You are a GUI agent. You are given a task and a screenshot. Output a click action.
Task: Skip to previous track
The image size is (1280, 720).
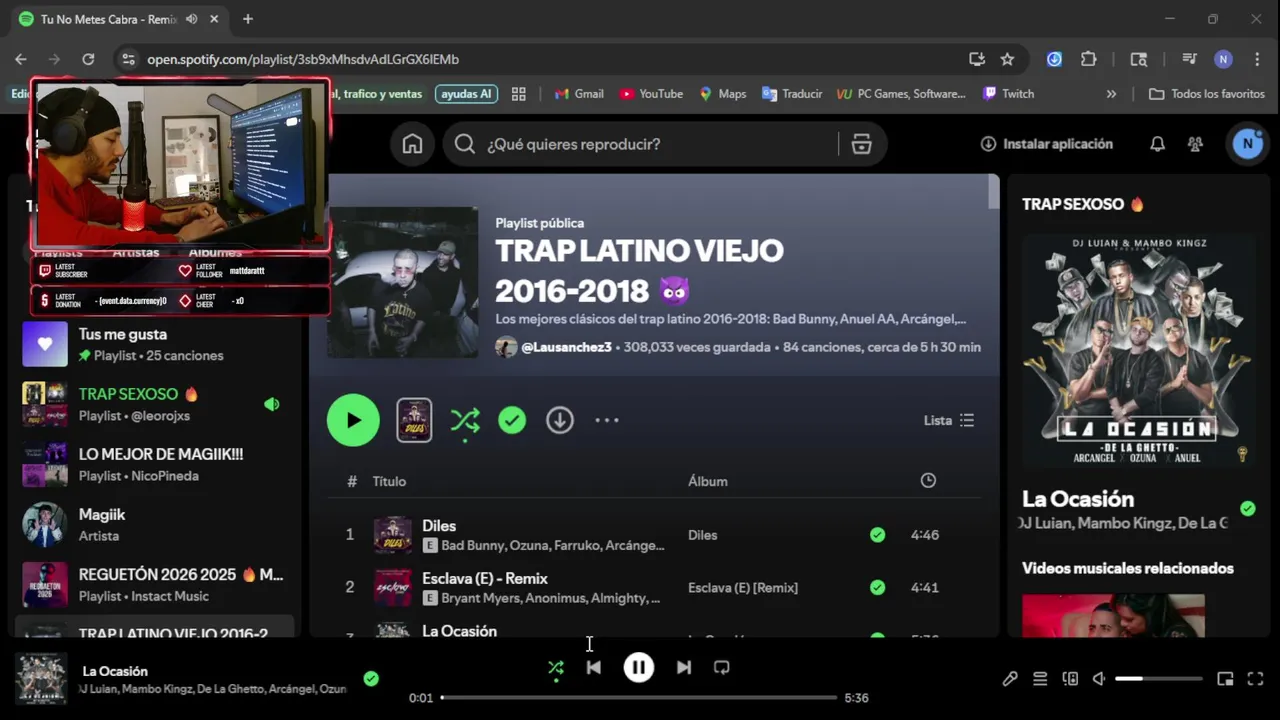pos(594,667)
